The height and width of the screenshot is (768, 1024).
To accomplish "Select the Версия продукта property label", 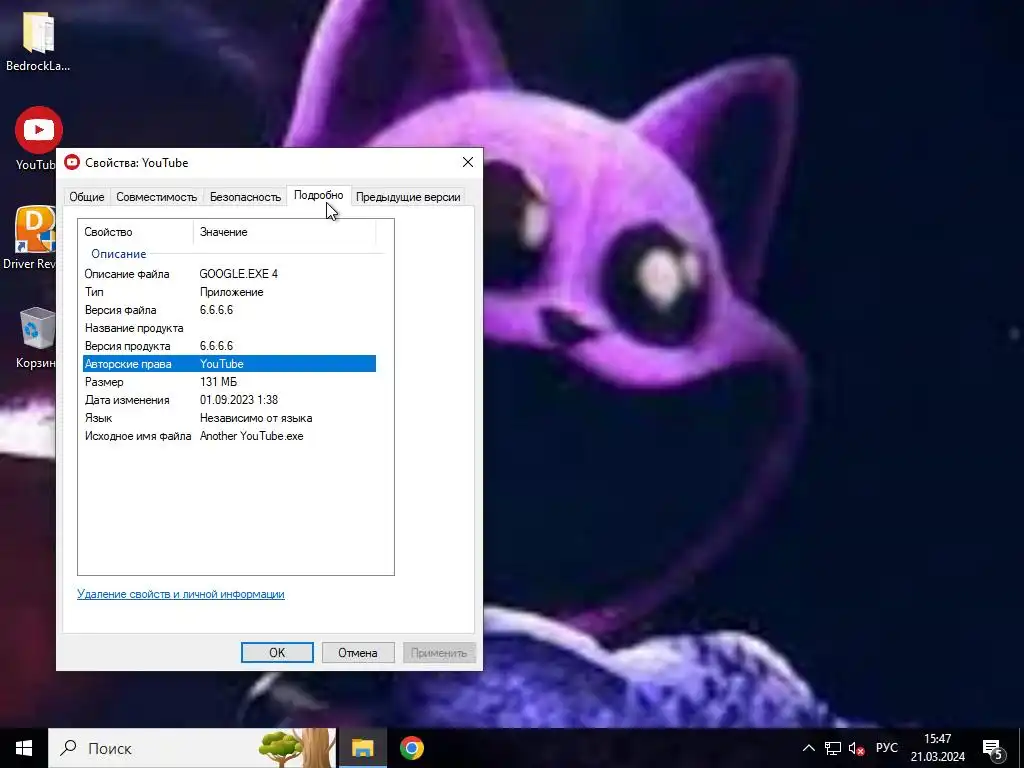I will click(127, 345).
